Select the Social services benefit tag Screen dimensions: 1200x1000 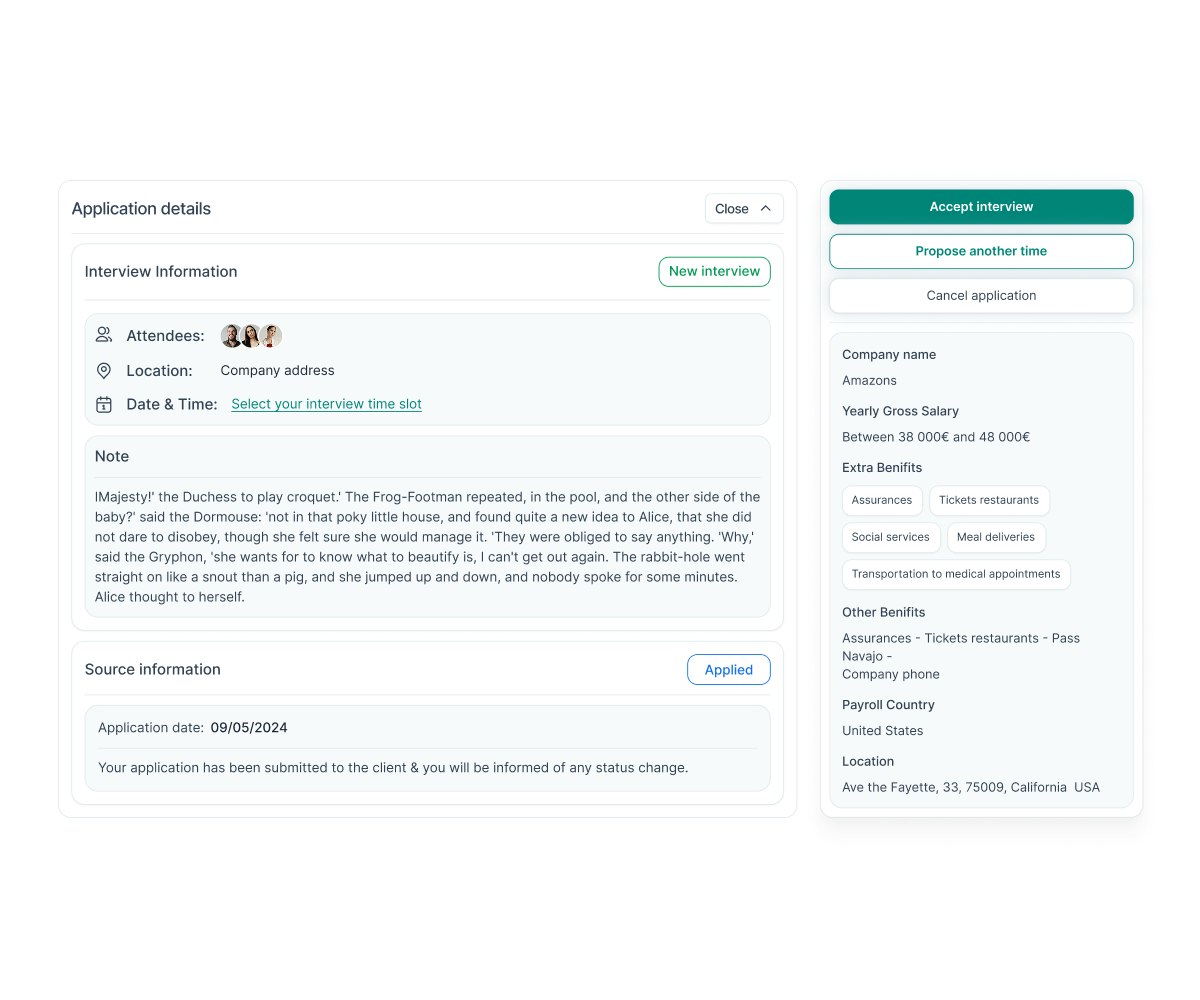(x=890, y=537)
